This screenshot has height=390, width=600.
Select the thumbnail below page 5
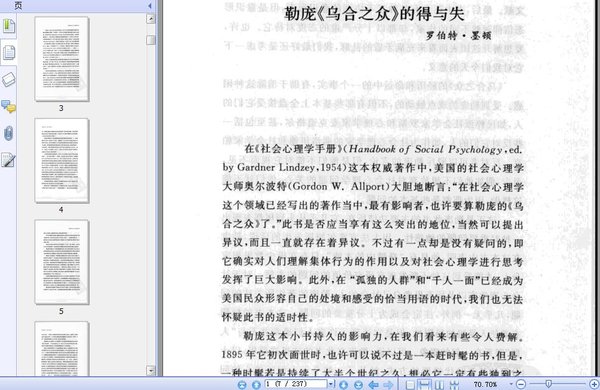coord(62,349)
